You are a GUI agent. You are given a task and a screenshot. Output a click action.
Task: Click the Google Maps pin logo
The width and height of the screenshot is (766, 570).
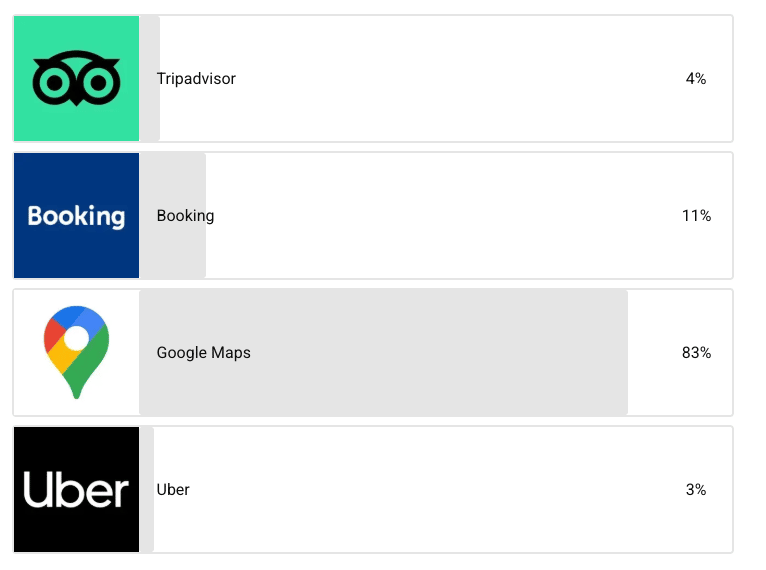point(76,352)
